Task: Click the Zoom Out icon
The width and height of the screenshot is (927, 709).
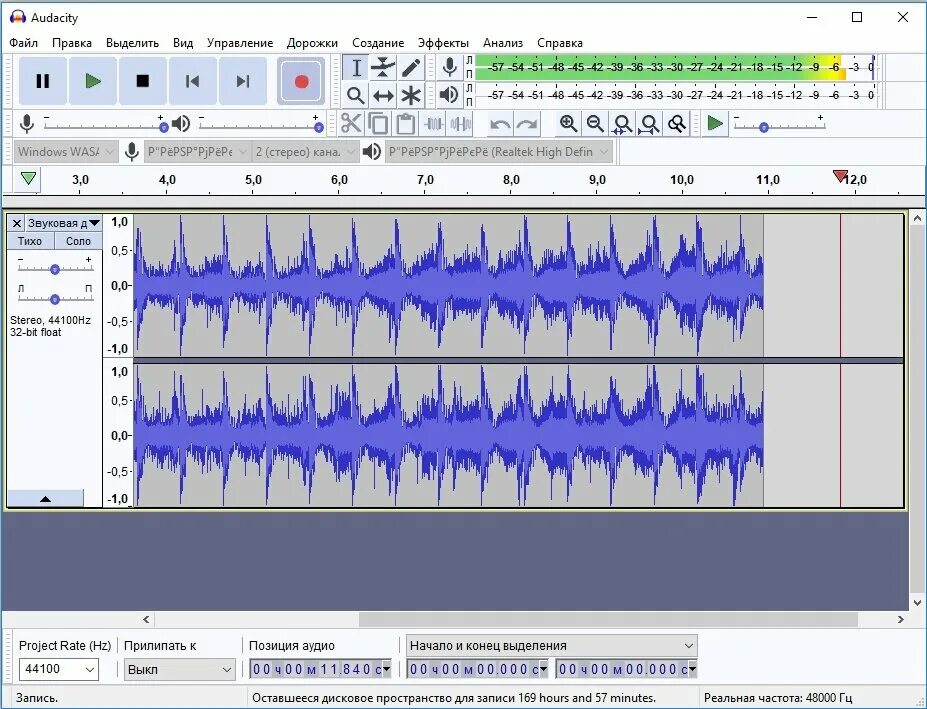Action: point(595,124)
